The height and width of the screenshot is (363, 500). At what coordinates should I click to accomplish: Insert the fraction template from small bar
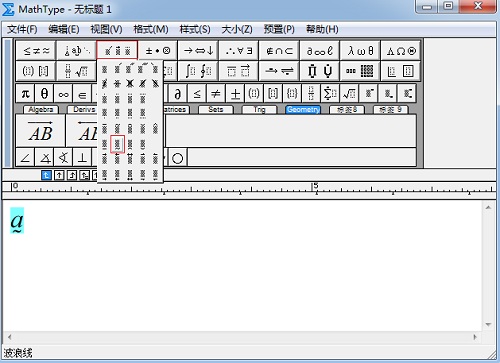(x=311, y=94)
